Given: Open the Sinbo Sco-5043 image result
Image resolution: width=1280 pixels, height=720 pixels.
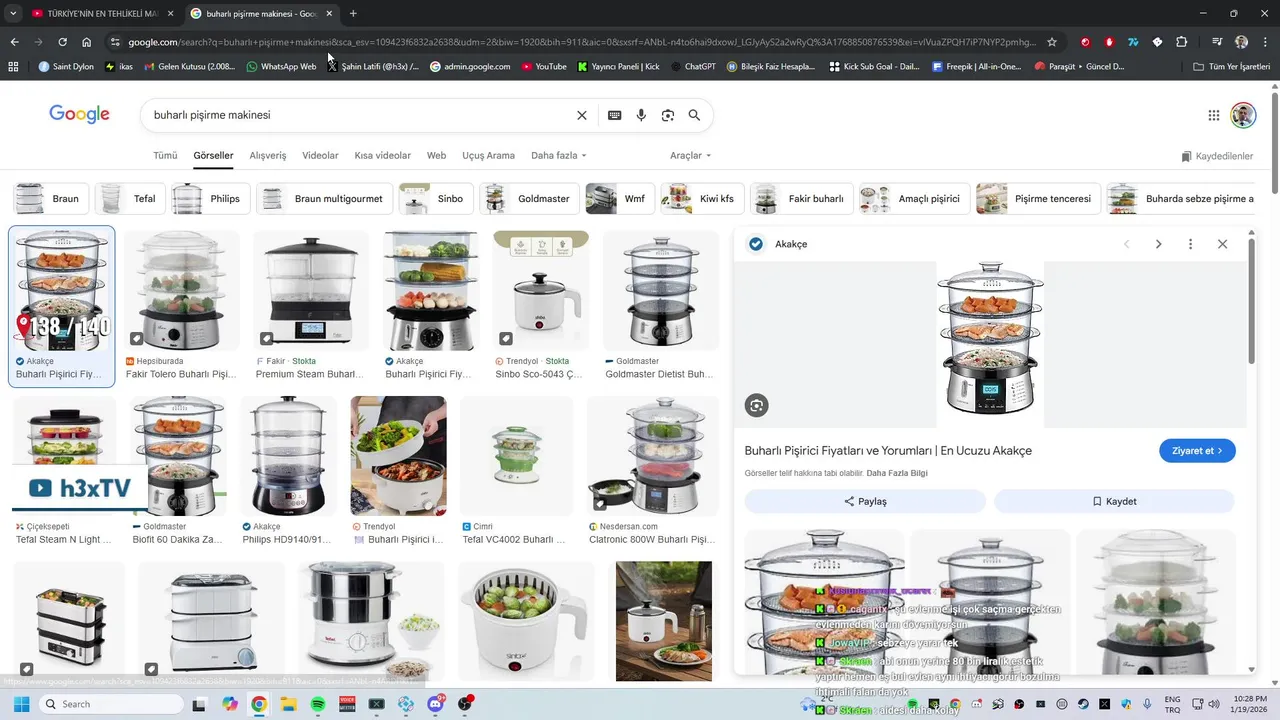Looking at the screenshot, I should click(x=541, y=291).
